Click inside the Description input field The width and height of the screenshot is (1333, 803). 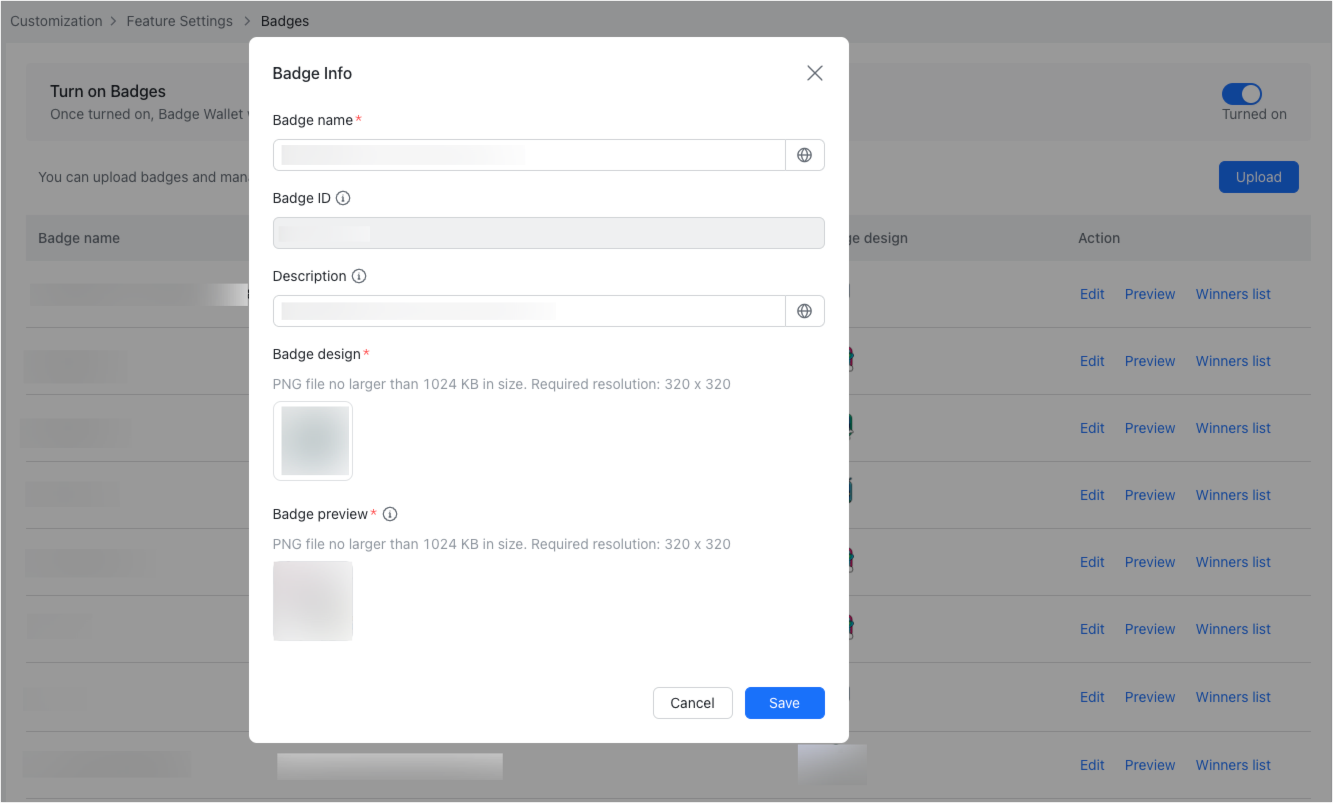(x=529, y=311)
